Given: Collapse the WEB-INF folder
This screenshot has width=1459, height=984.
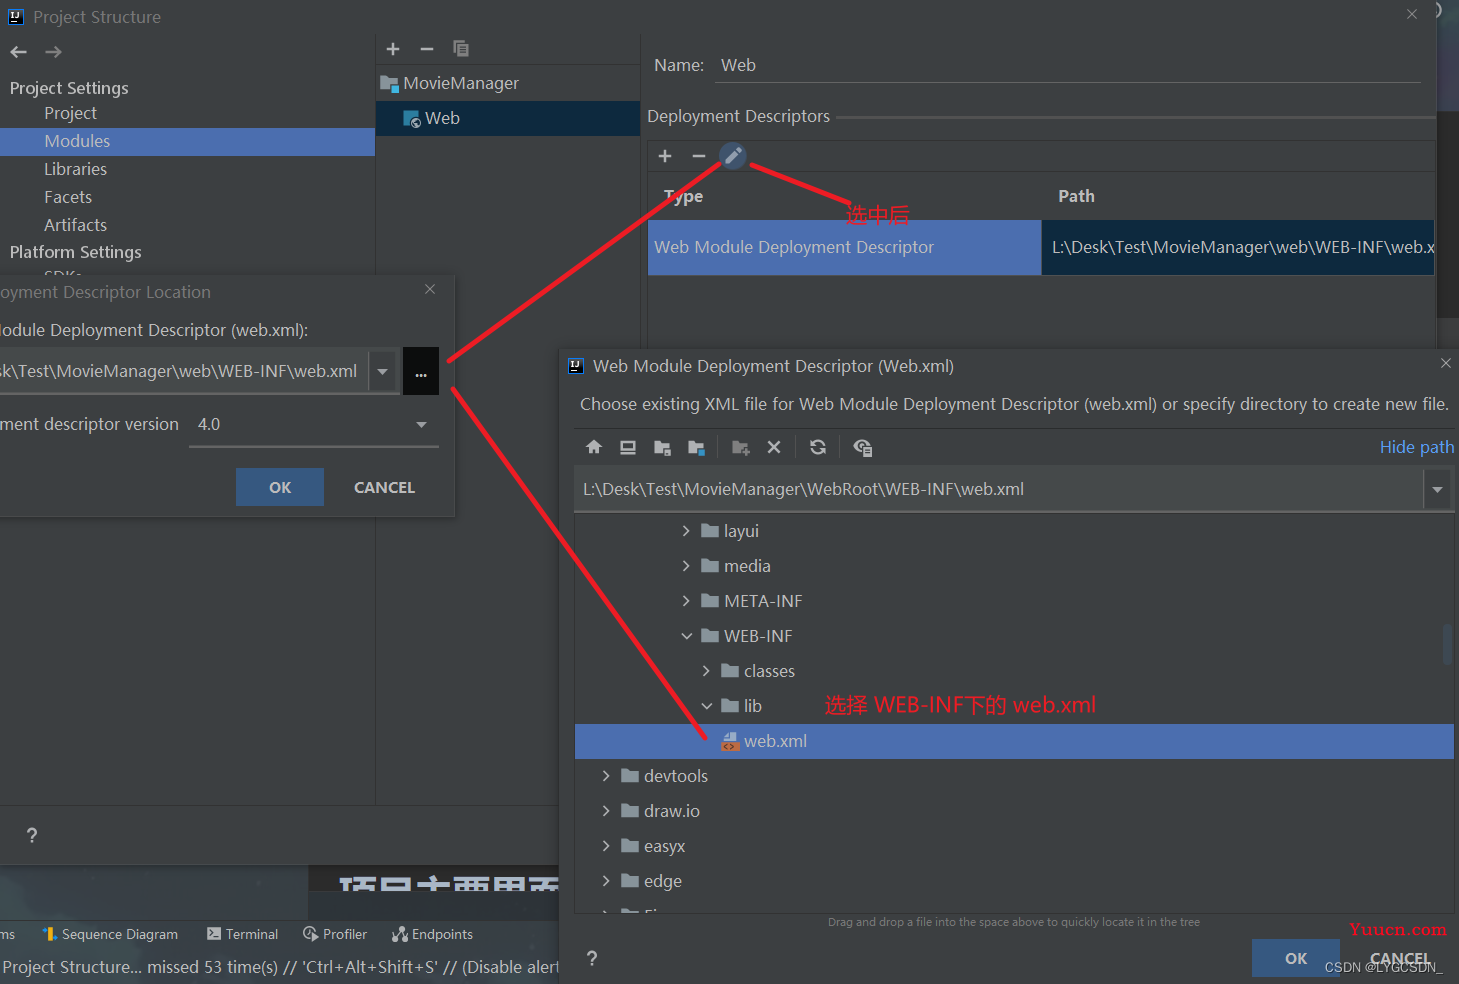Looking at the screenshot, I should coord(686,636).
